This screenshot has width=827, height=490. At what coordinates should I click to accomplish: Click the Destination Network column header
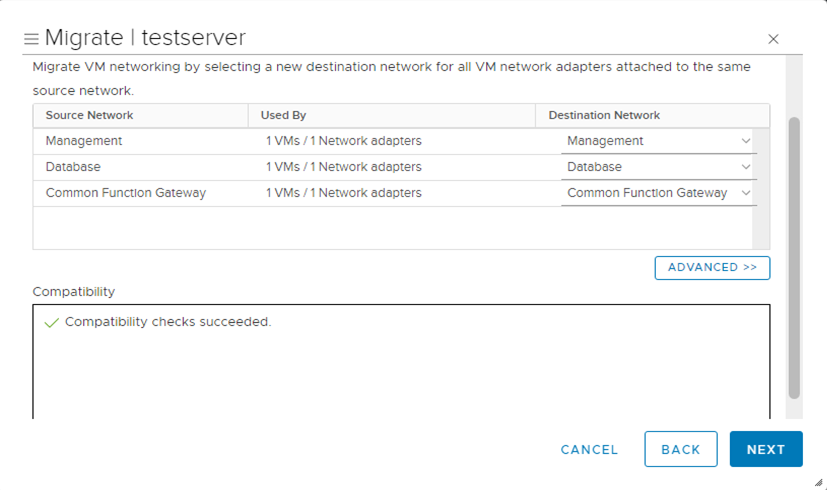[604, 115]
